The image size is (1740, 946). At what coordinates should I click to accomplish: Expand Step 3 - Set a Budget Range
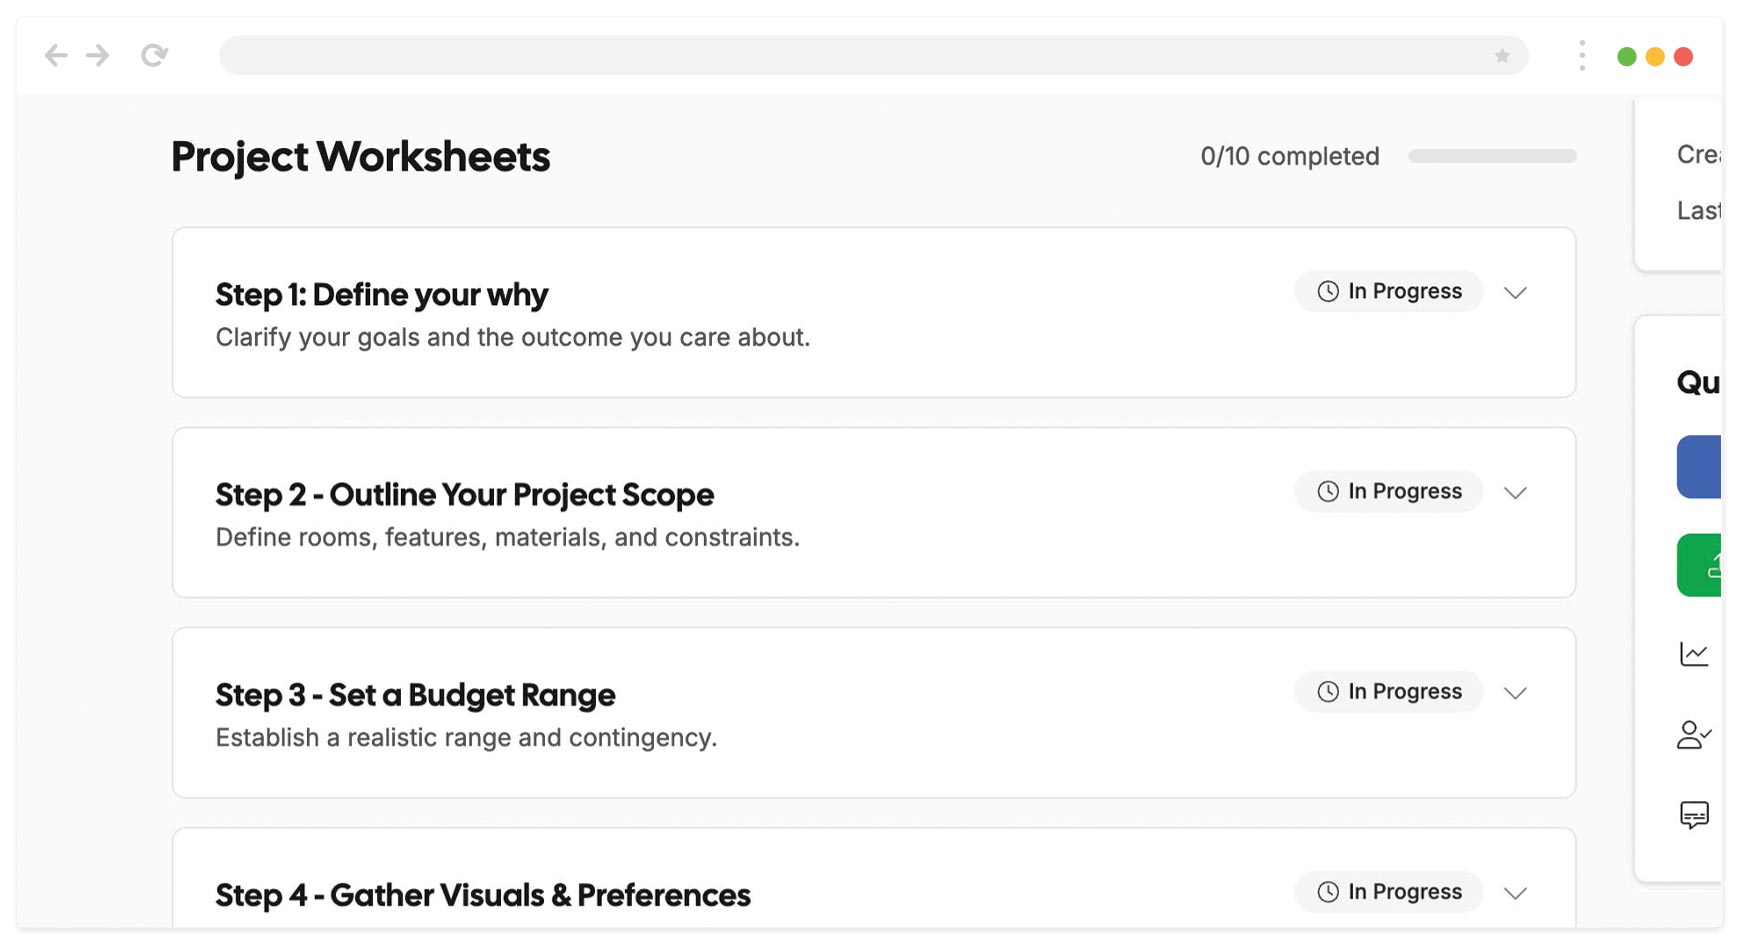(x=1515, y=693)
